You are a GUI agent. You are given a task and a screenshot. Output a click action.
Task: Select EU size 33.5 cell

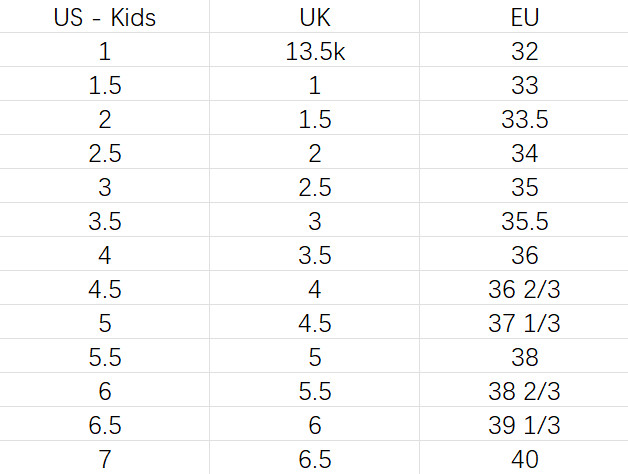coord(523,119)
